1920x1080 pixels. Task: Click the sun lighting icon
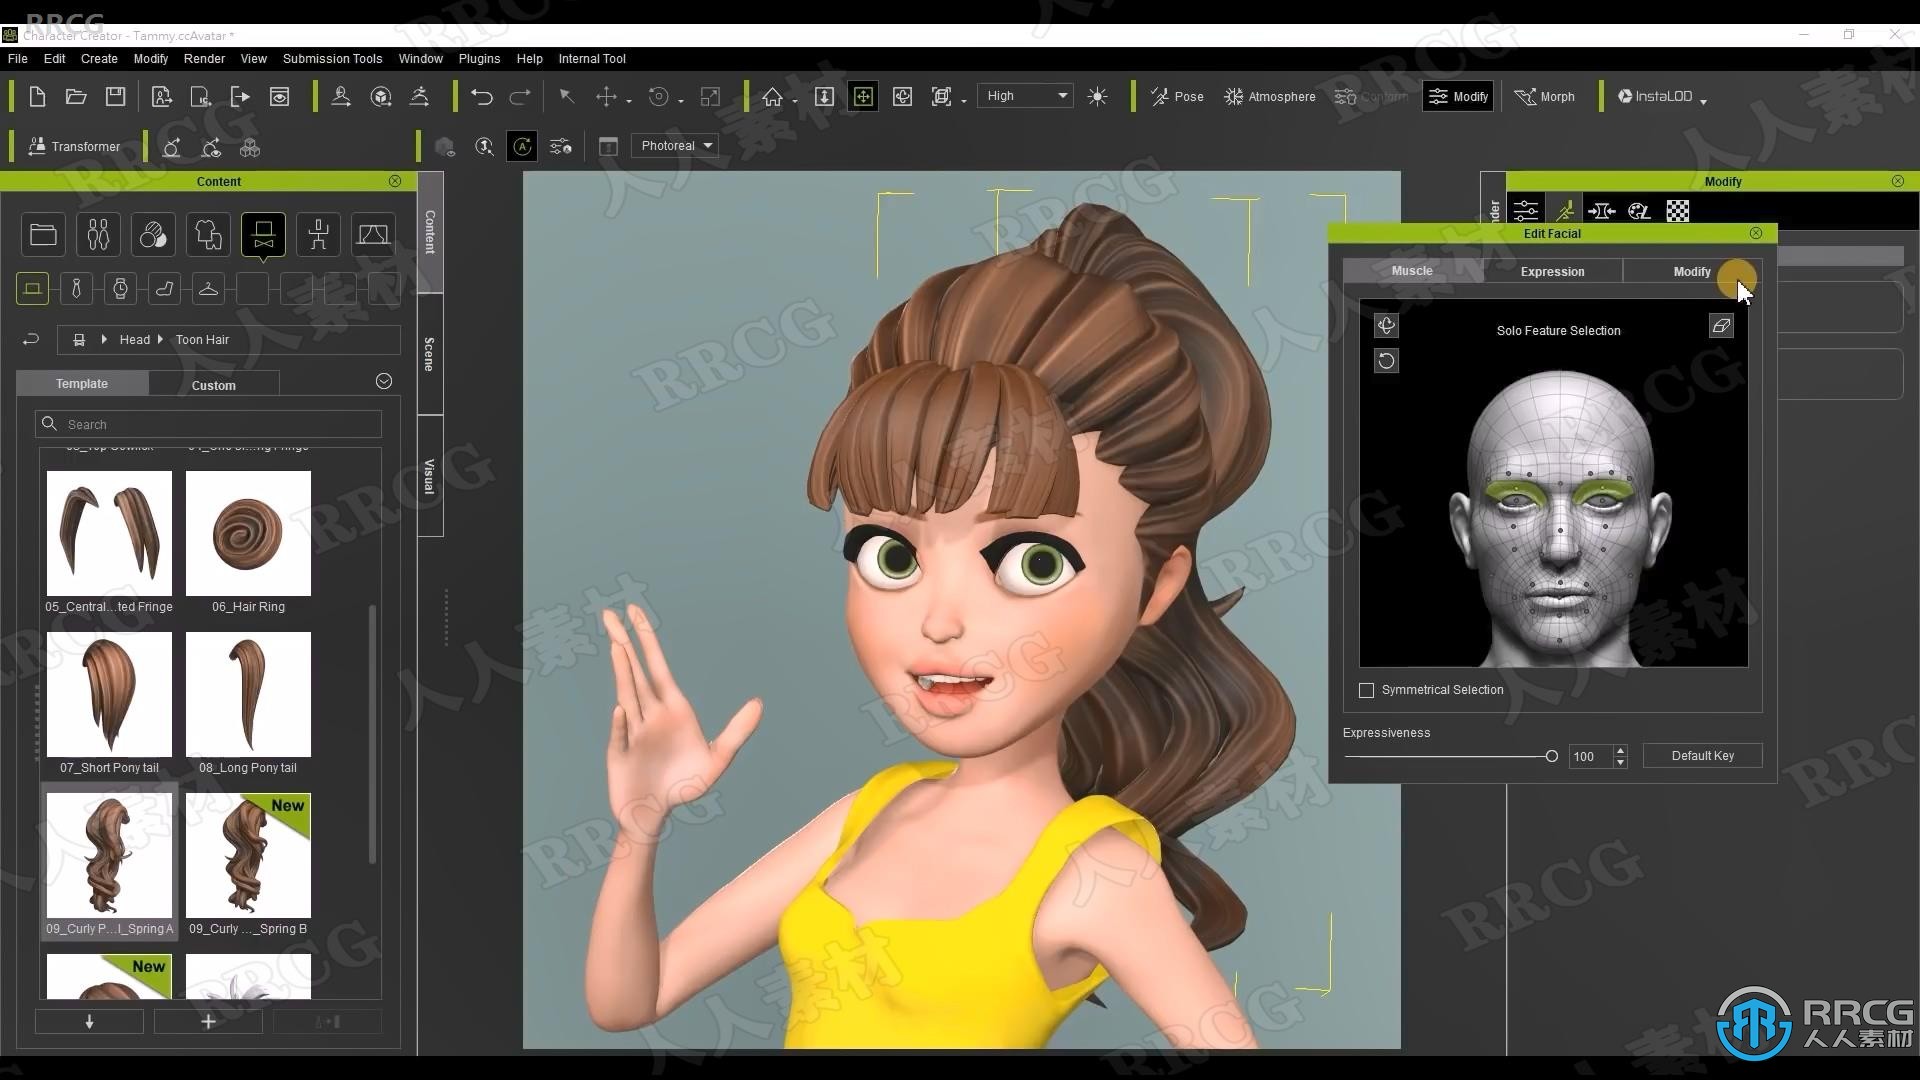click(1097, 96)
